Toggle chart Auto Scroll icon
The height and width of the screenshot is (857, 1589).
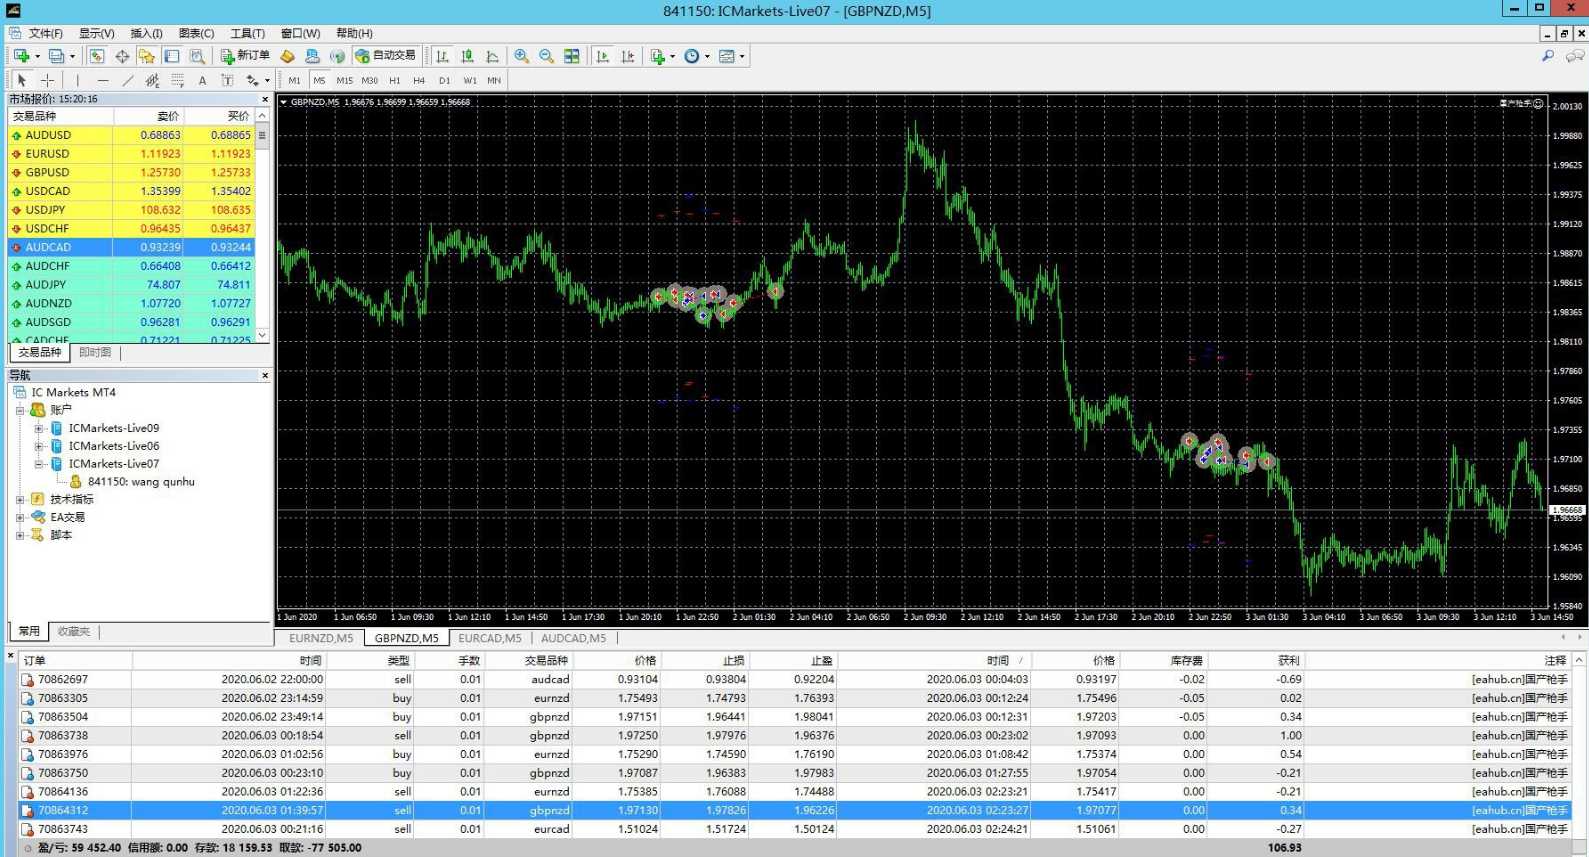(x=602, y=56)
